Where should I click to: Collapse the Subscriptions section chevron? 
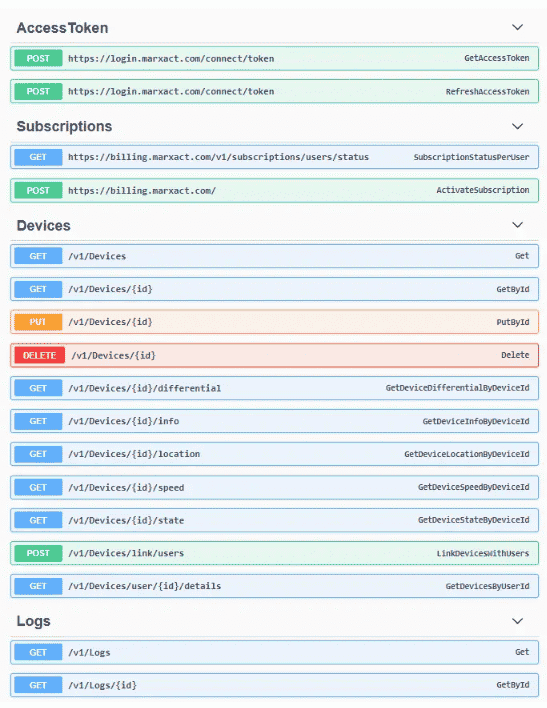click(x=517, y=126)
